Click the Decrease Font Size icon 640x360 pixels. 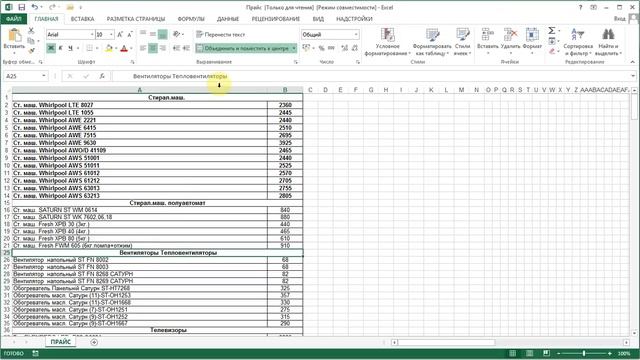(x=130, y=35)
